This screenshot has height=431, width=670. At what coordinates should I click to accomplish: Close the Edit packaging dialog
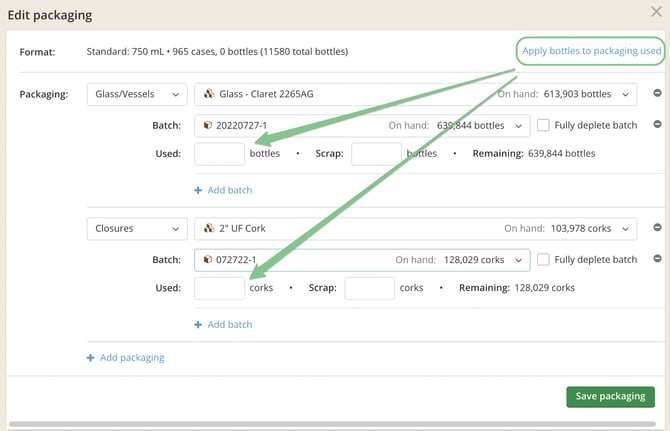point(655,14)
